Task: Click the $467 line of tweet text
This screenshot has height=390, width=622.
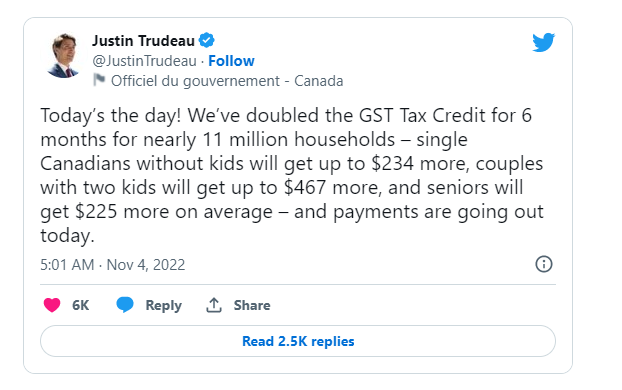Action: pos(282,187)
